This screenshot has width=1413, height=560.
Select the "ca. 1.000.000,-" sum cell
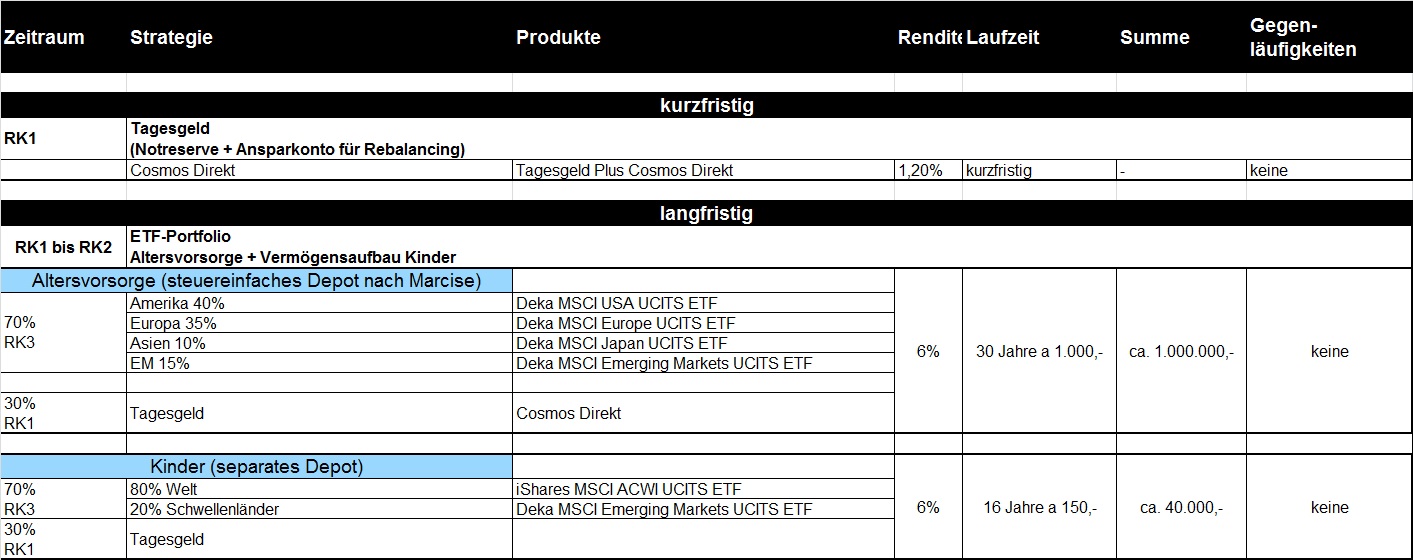[1181, 351]
